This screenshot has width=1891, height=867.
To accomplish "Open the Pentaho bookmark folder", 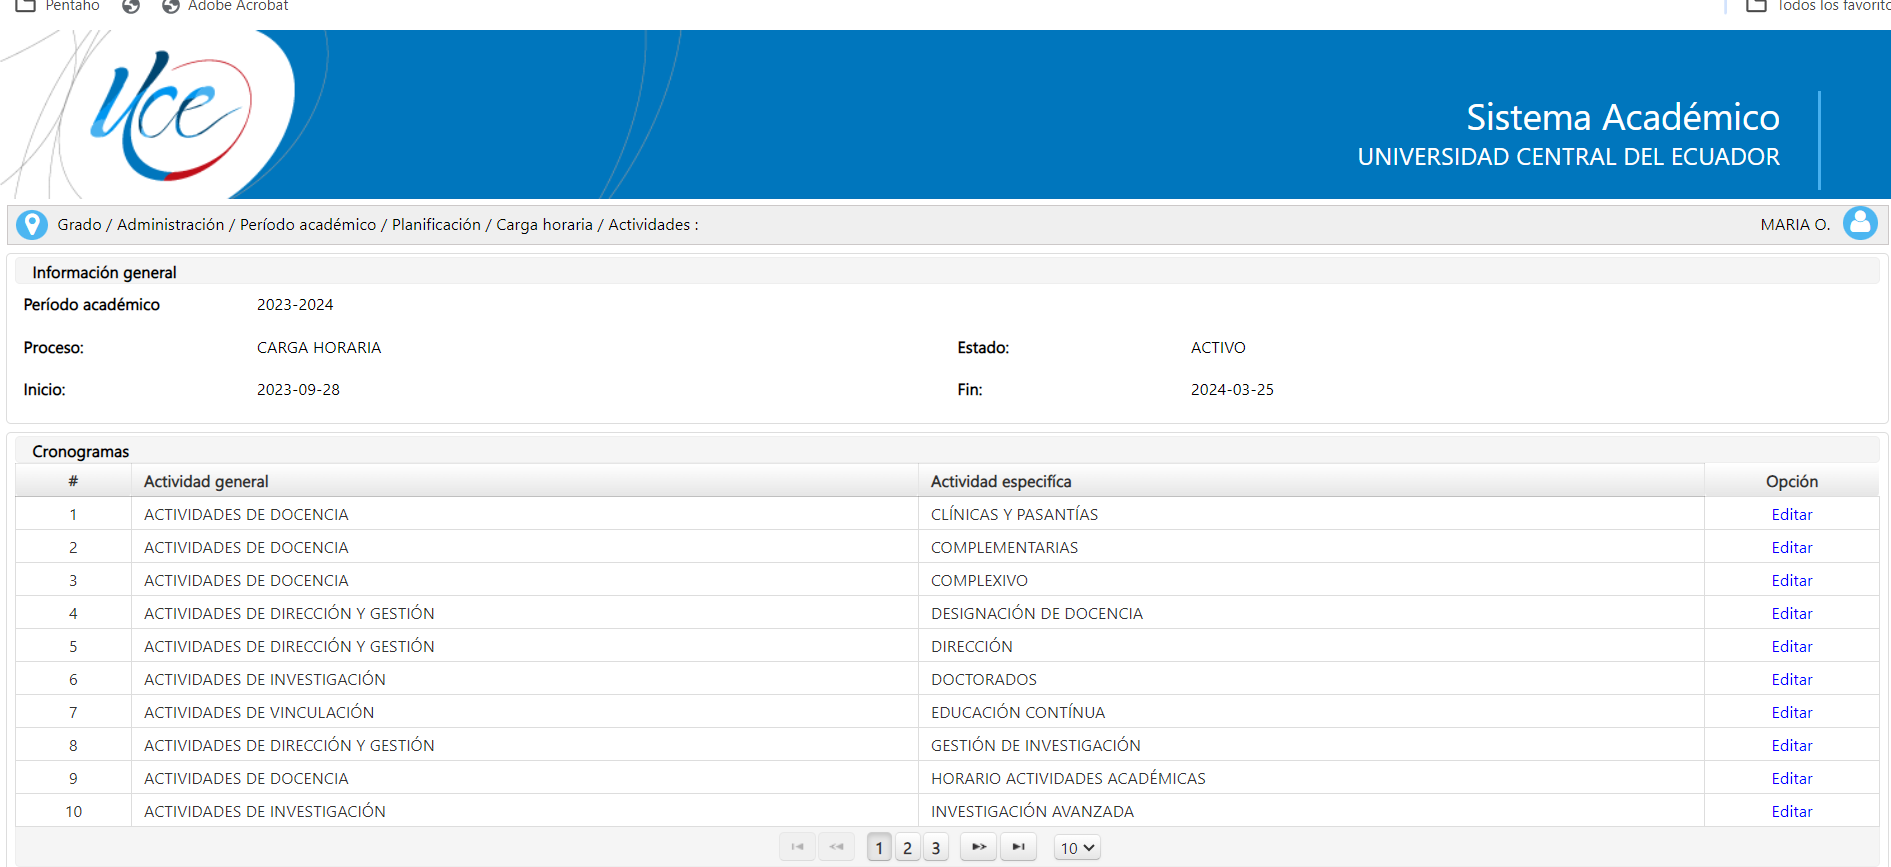I will 58,6.
